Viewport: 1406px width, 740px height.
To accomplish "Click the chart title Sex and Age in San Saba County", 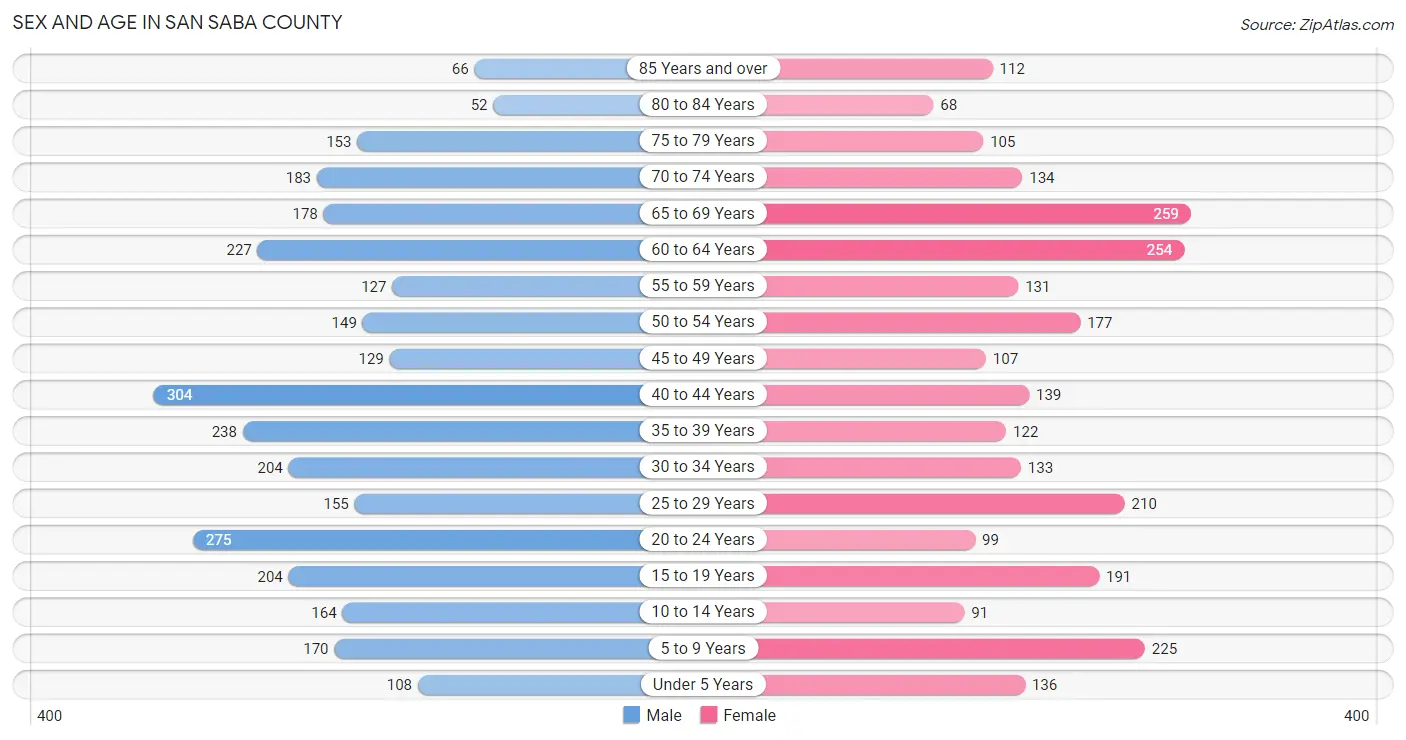I will coord(177,22).
